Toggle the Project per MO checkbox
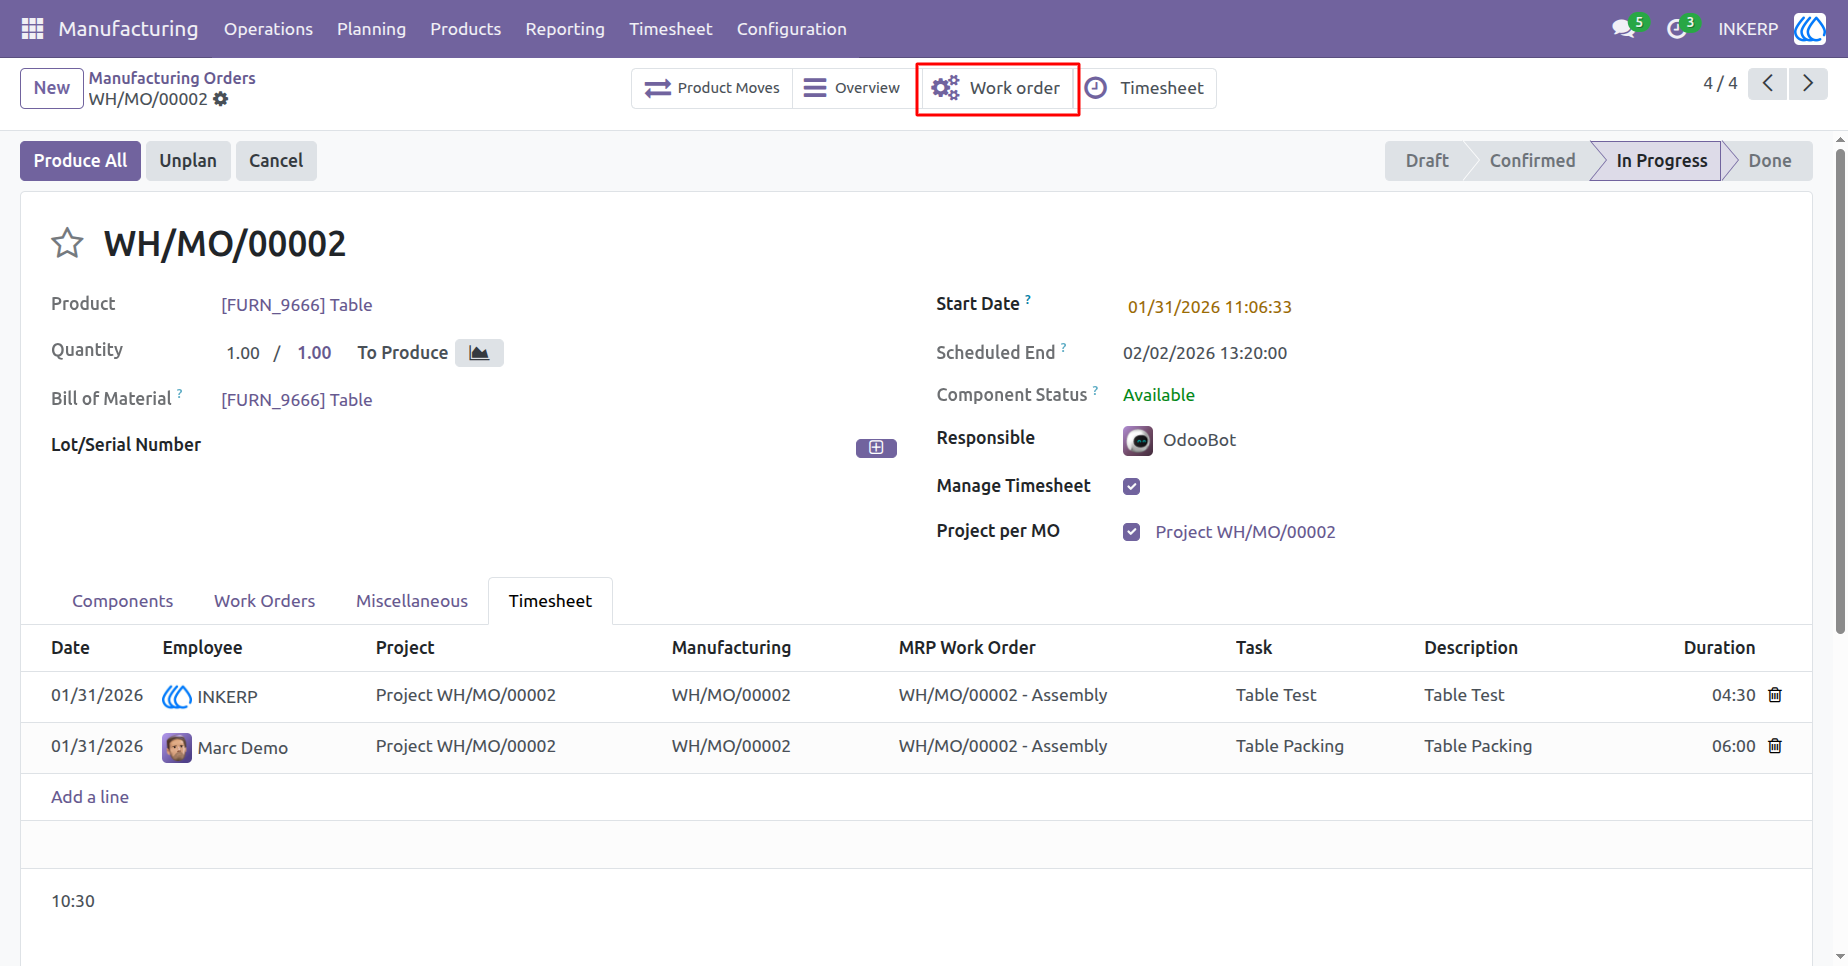This screenshot has width=1848, height=966. tap(1131, 532)
